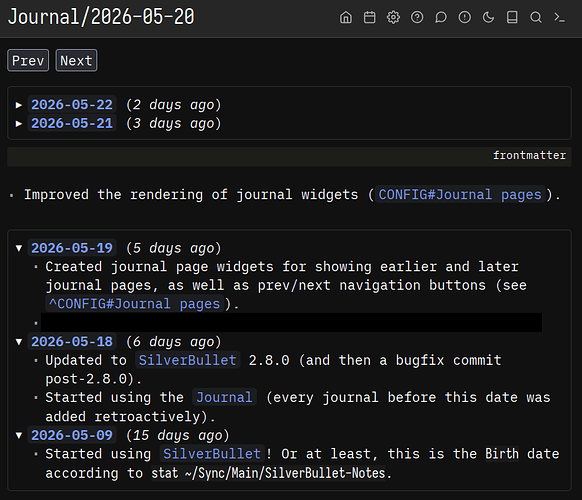Image resolution: width=582 pixels, height=500 pixels.
Task: Open the CONFIG#Journal pages link
Action: (460, 195)
